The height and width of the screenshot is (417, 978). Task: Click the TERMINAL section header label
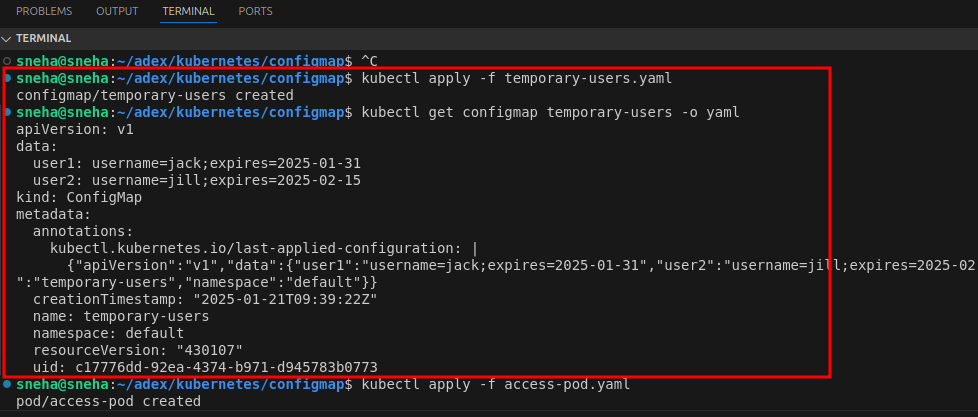click(44, 38)
